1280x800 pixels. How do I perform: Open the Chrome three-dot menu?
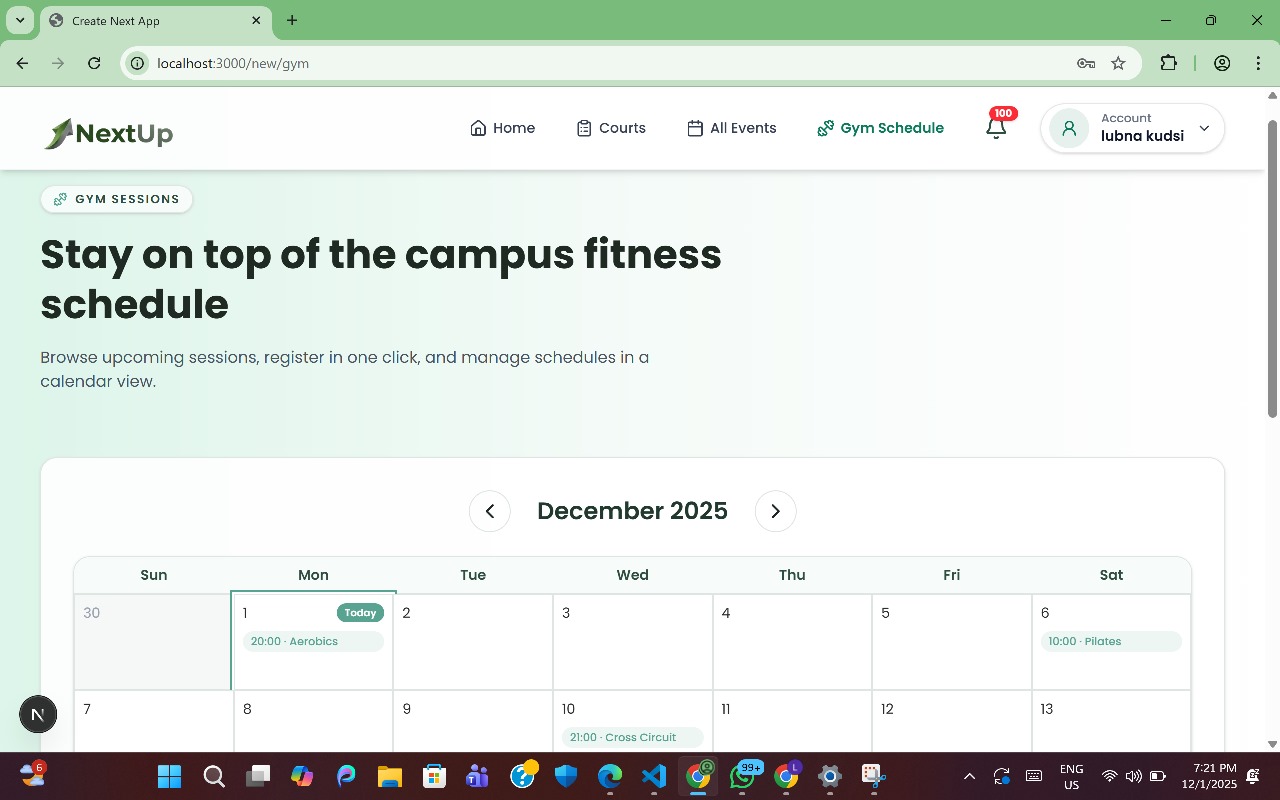1258,63
